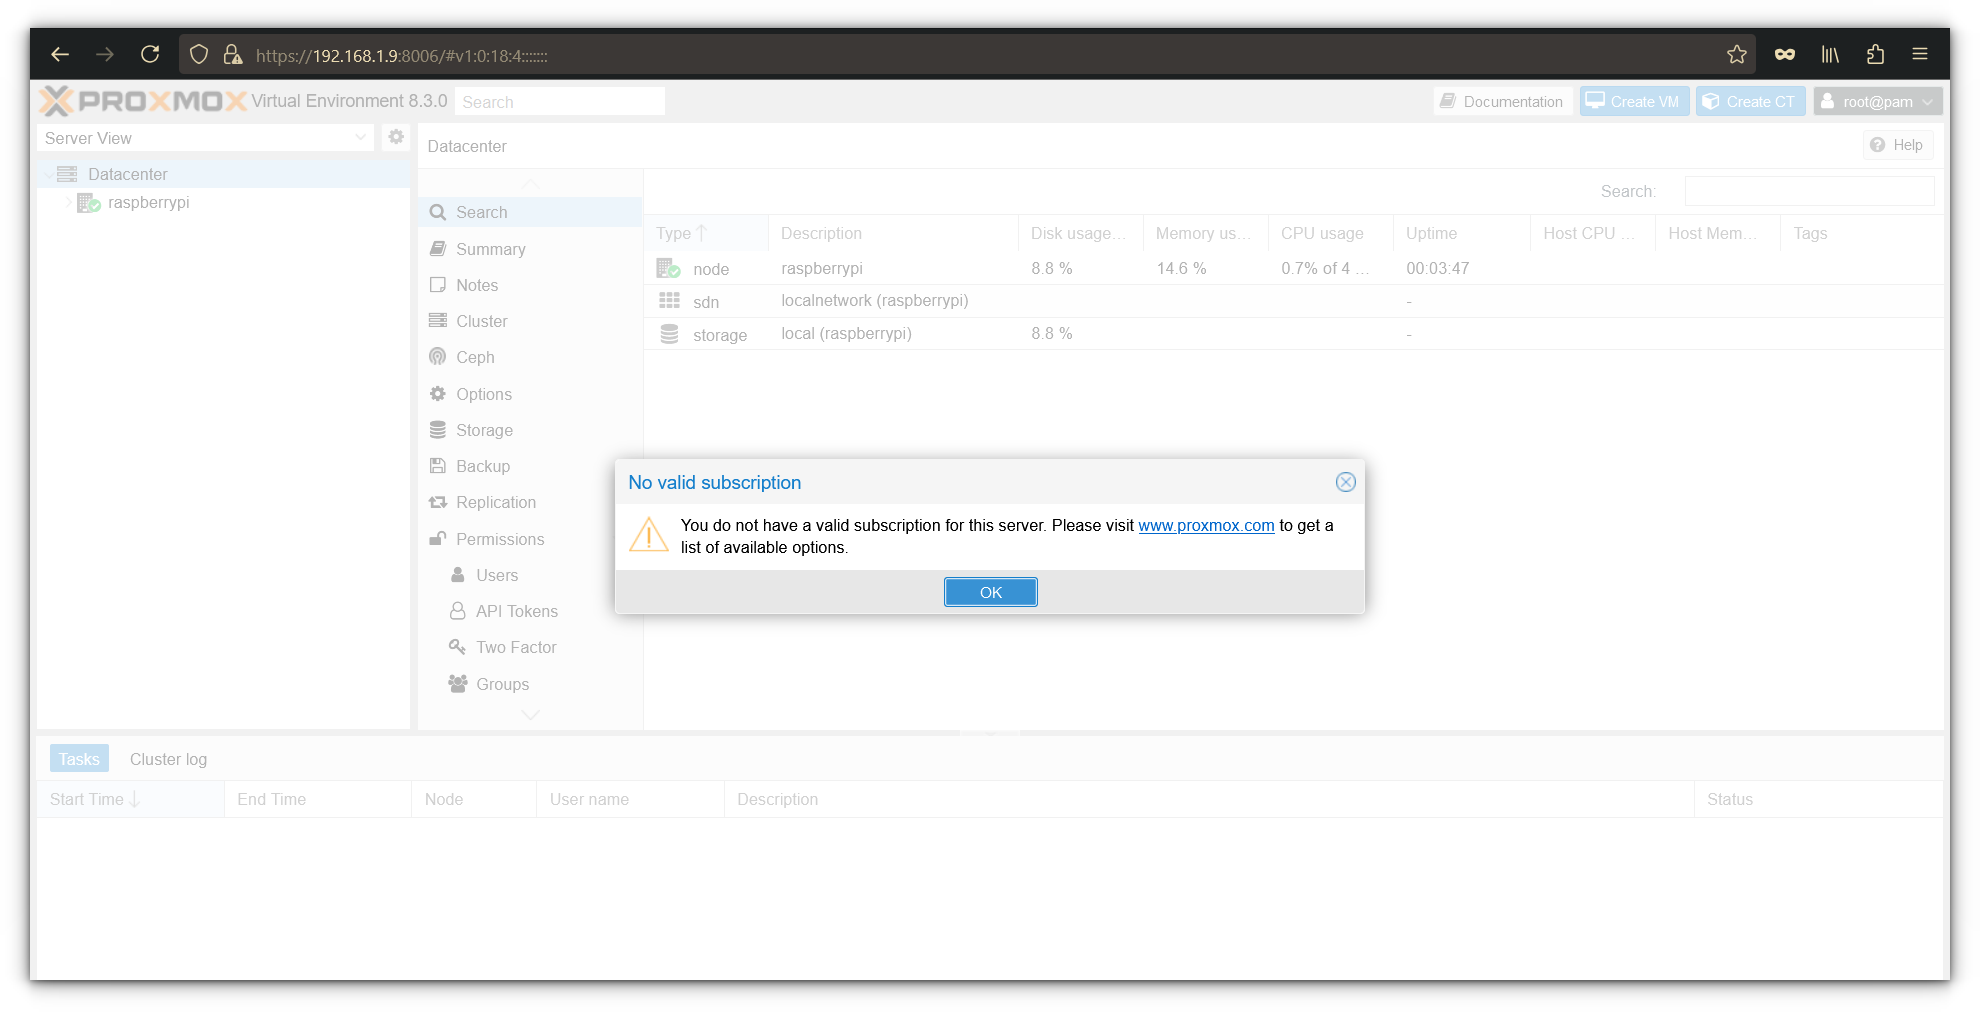Sort by the CPU usage column
Viewport: 1980px width, 1012px height.
pyautogui.click(x=1331, y=233)
